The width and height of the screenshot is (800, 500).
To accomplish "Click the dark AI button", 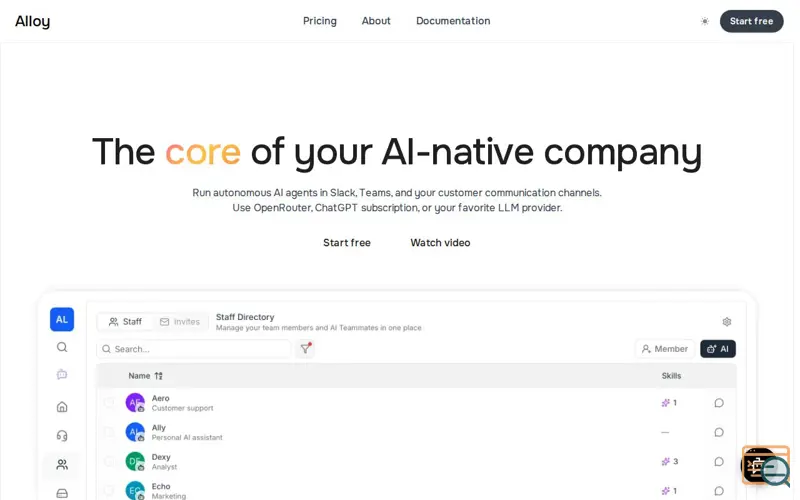I will click(x=718, y=349).
